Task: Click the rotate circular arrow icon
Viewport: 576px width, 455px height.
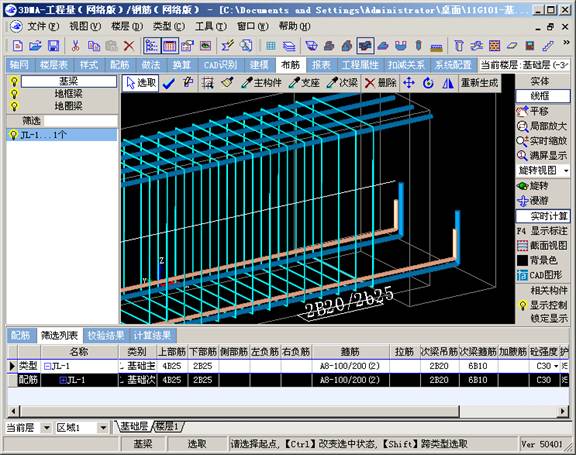Action: 428,83
